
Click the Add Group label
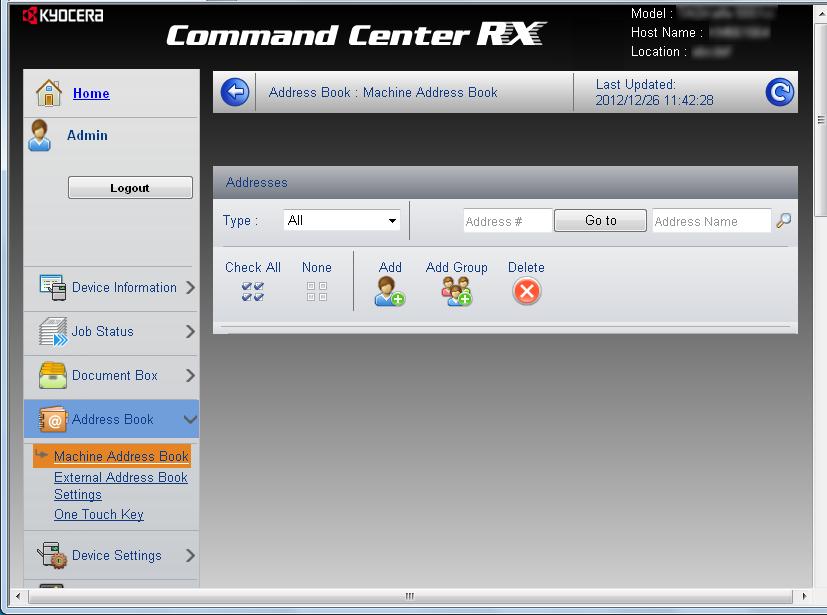click(x=456, y=267)
